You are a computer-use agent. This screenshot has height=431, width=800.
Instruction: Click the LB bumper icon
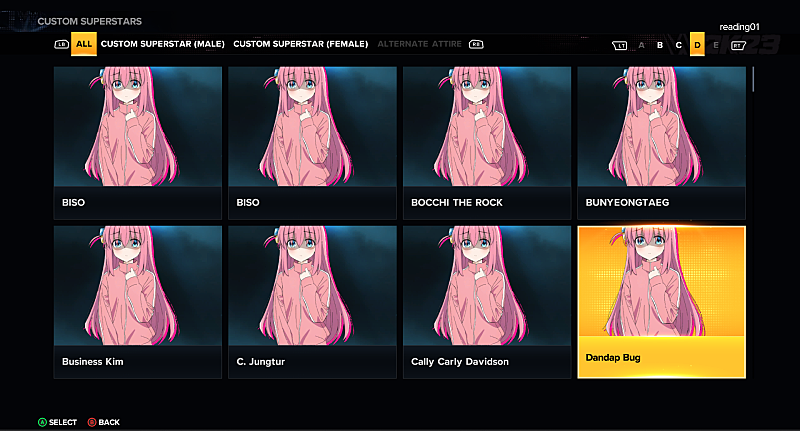point(61,44)
